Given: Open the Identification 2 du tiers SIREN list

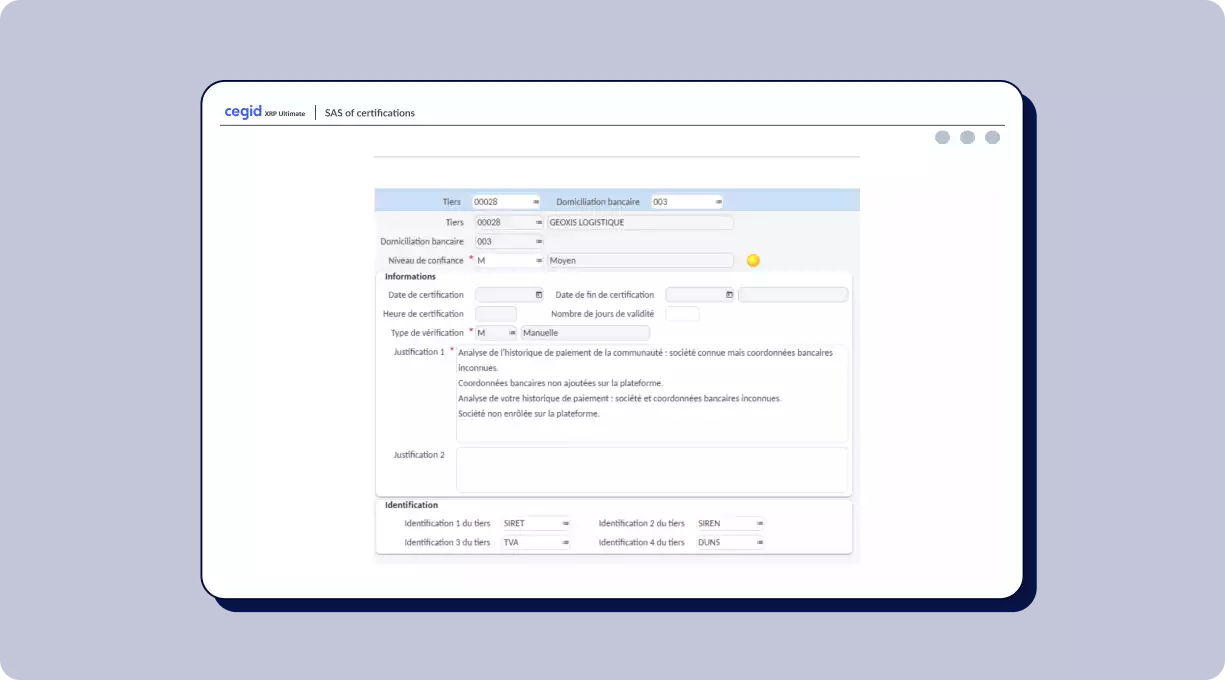Looking at the screenshot, I should 760,523.
